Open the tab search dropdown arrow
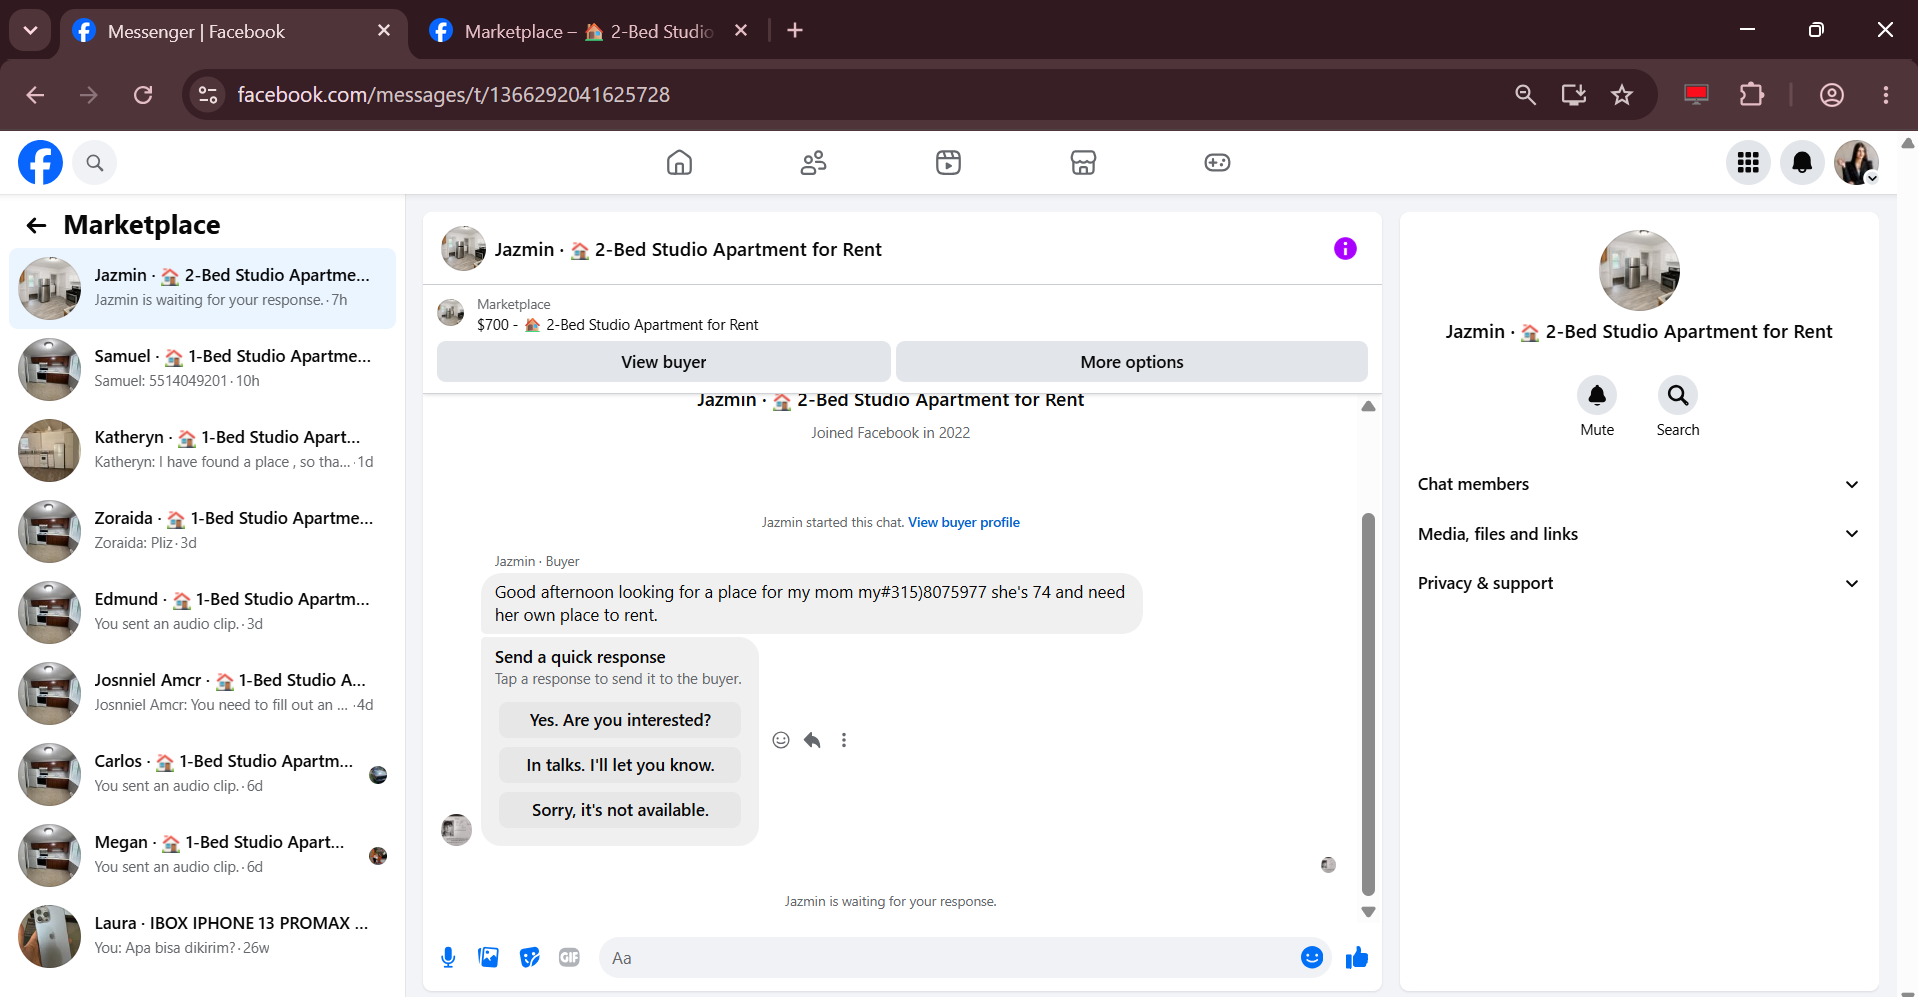Image resolution: width=1918 pixels, height=997 pixels. pos(30,30)
